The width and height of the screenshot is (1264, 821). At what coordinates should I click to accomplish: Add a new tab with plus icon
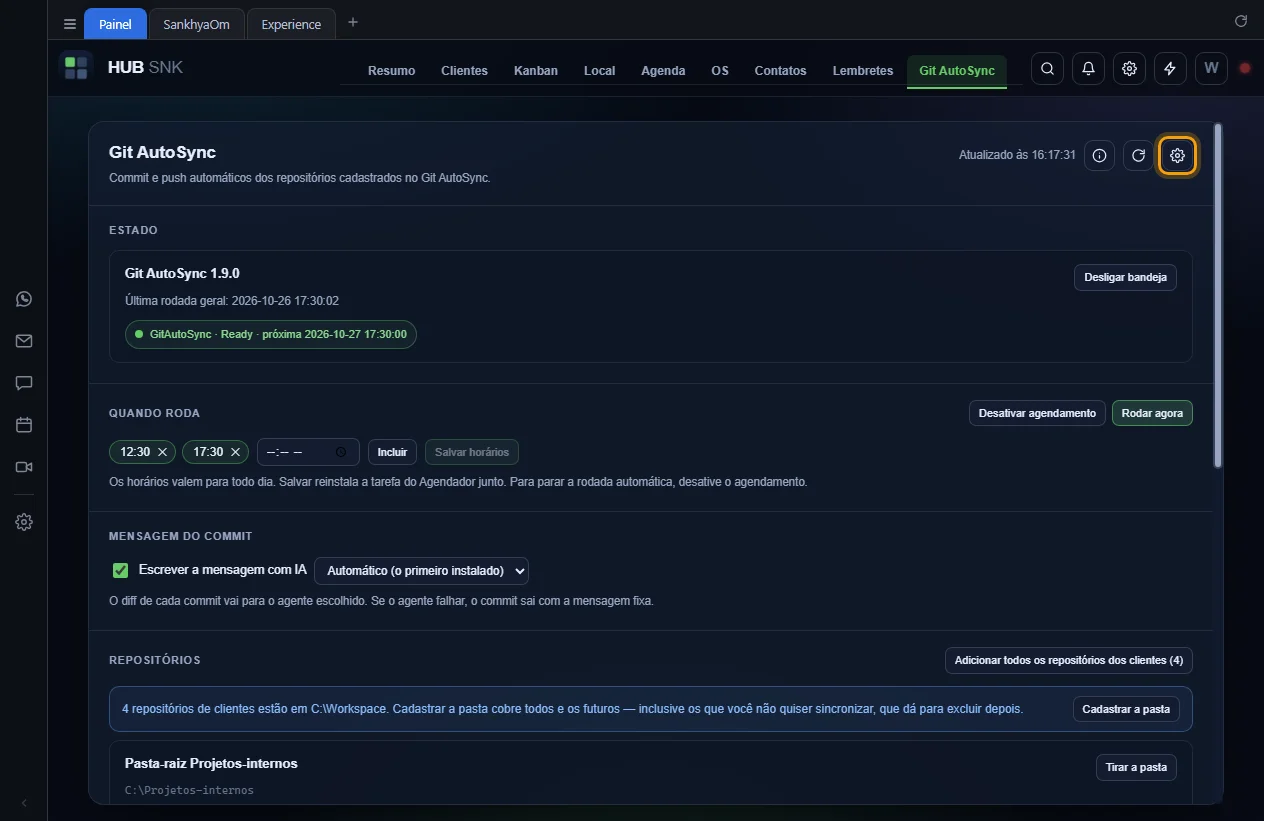click(352, 23)
